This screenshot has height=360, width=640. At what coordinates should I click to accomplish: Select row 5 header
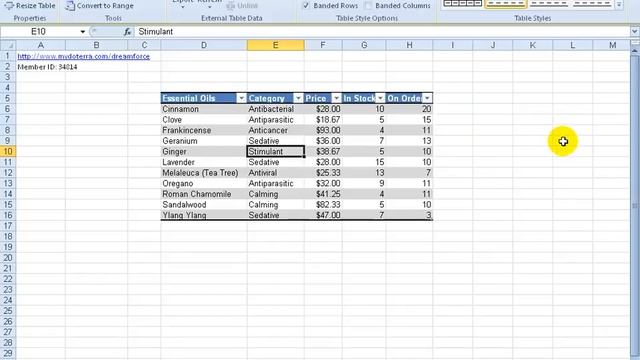(x=8, y=98)
